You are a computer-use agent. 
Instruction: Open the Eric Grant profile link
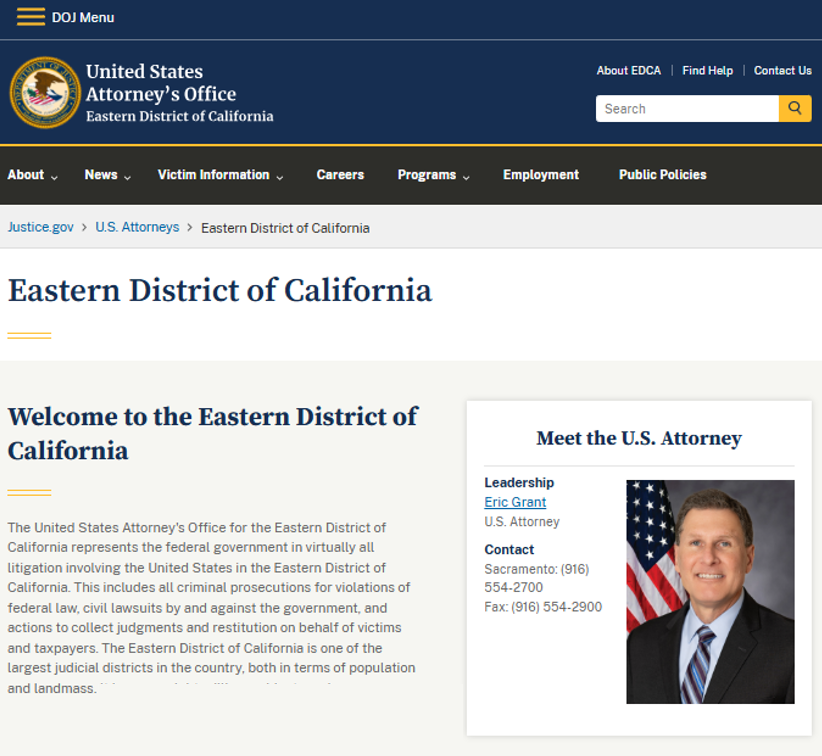pyautogui.click(x=515, y=502)
